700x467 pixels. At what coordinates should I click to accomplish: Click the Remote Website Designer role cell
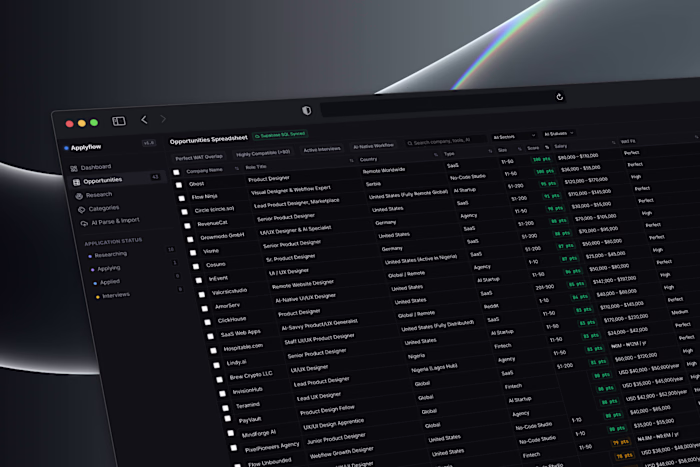click(303, 284)
